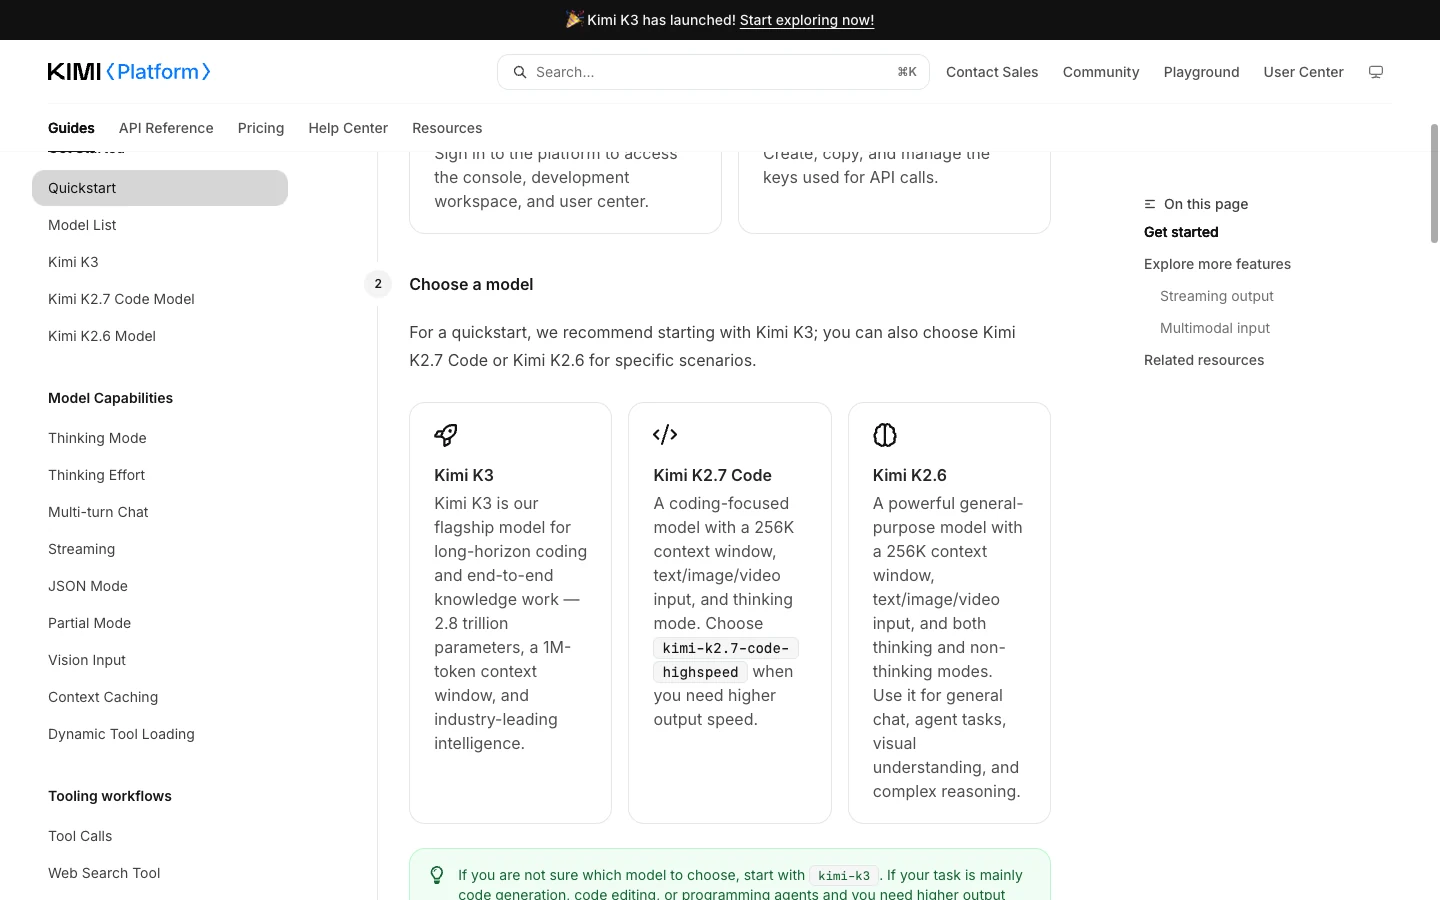Open JSON Mode guide

[x=160, y=586]
